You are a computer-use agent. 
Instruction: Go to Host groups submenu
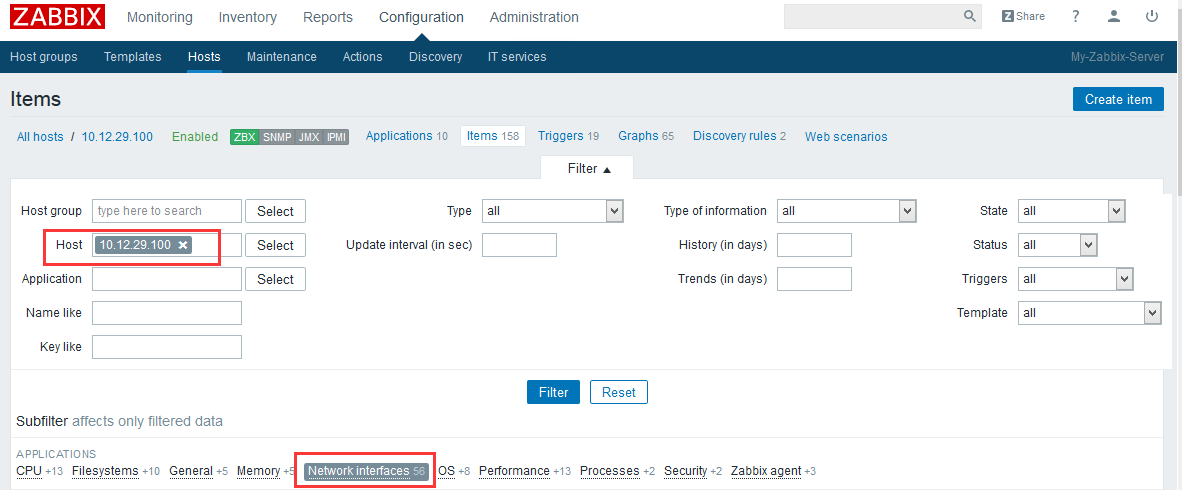[x=44, y=57]
